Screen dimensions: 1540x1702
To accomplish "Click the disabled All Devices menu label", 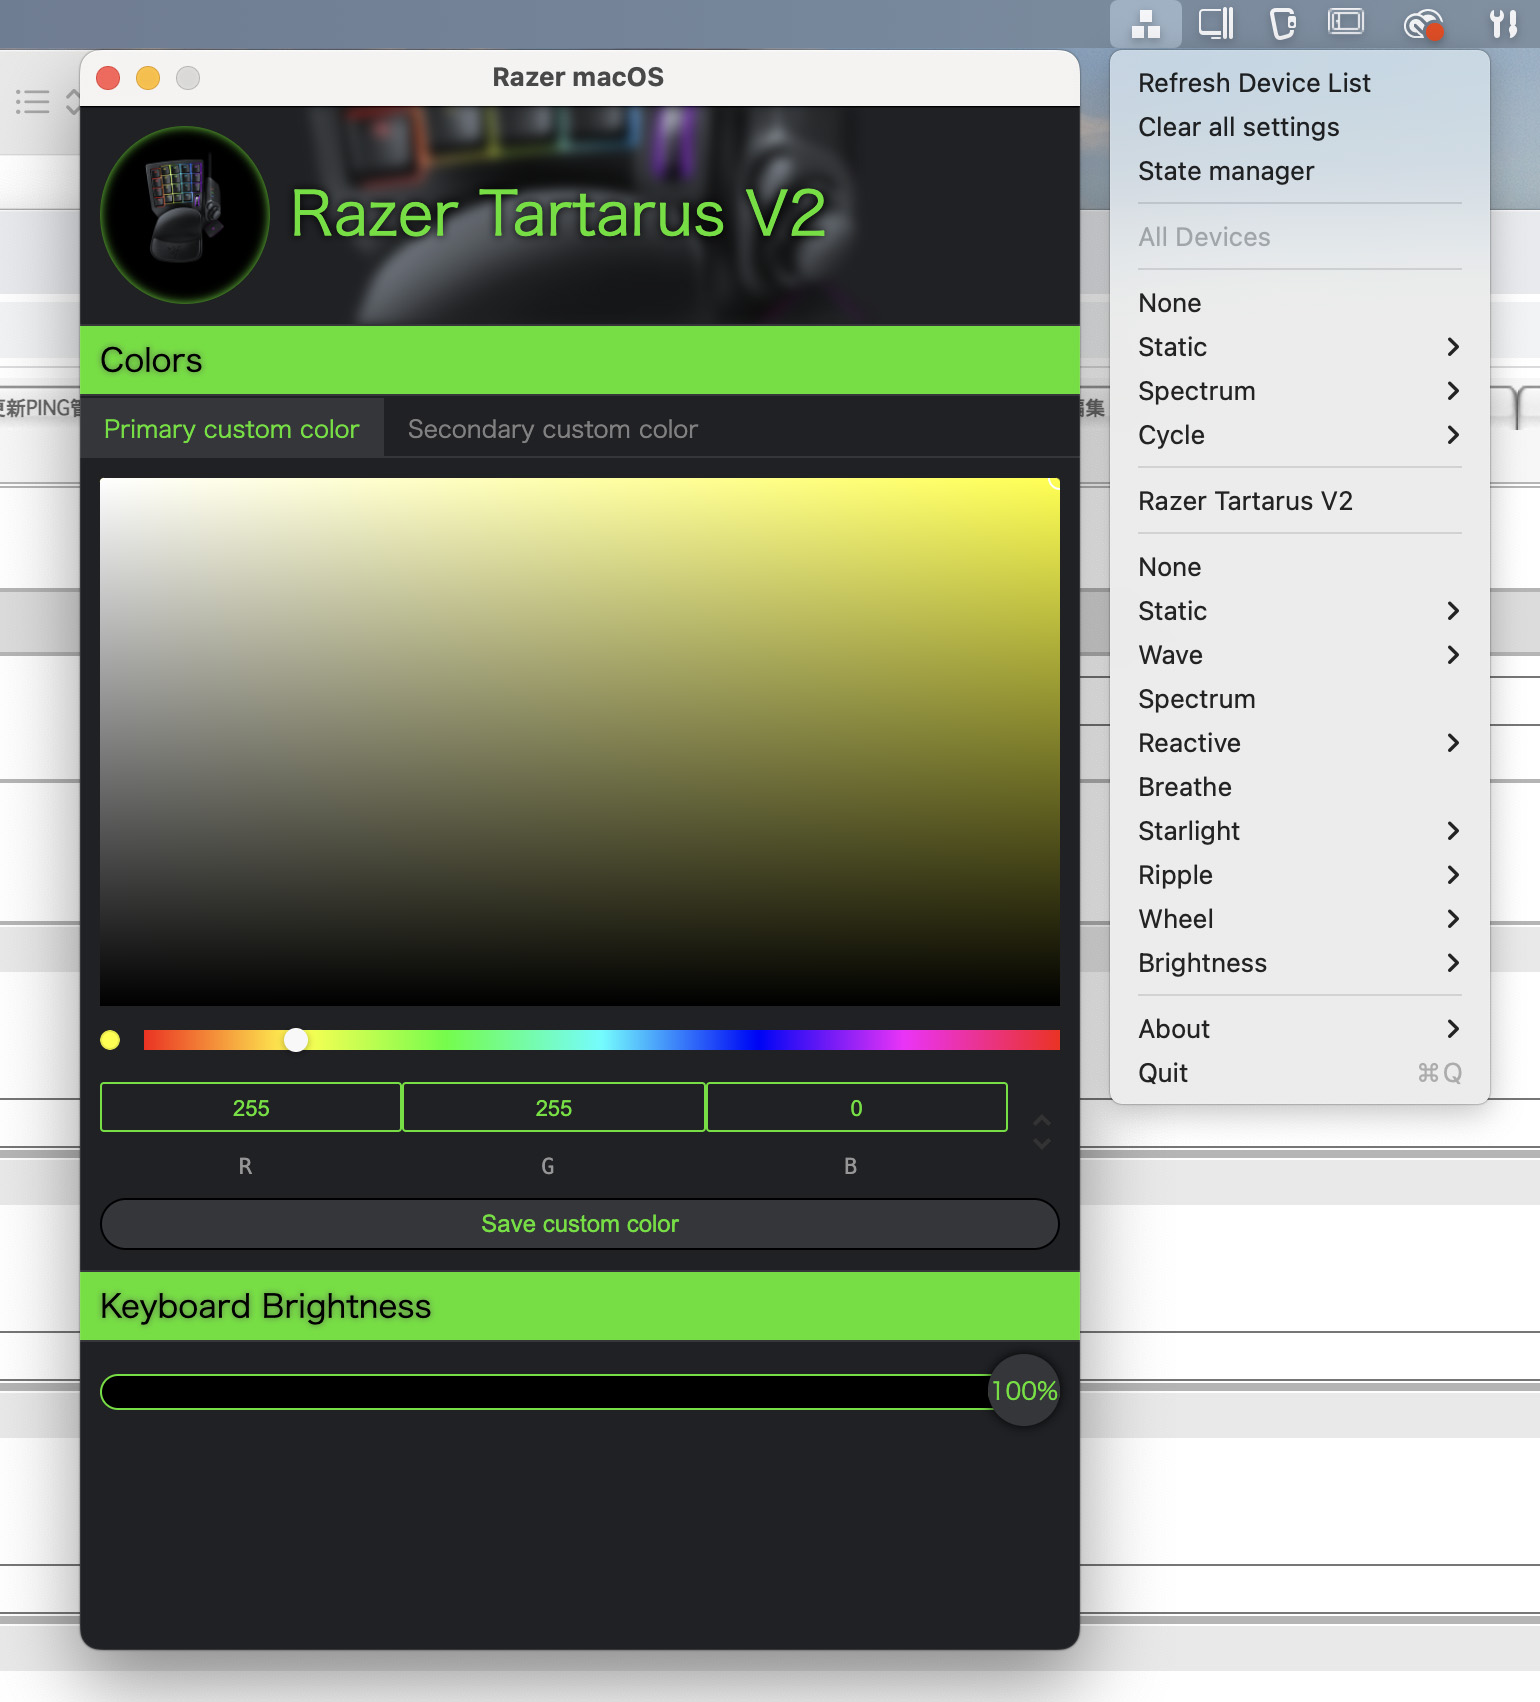I will (1204, 237).
